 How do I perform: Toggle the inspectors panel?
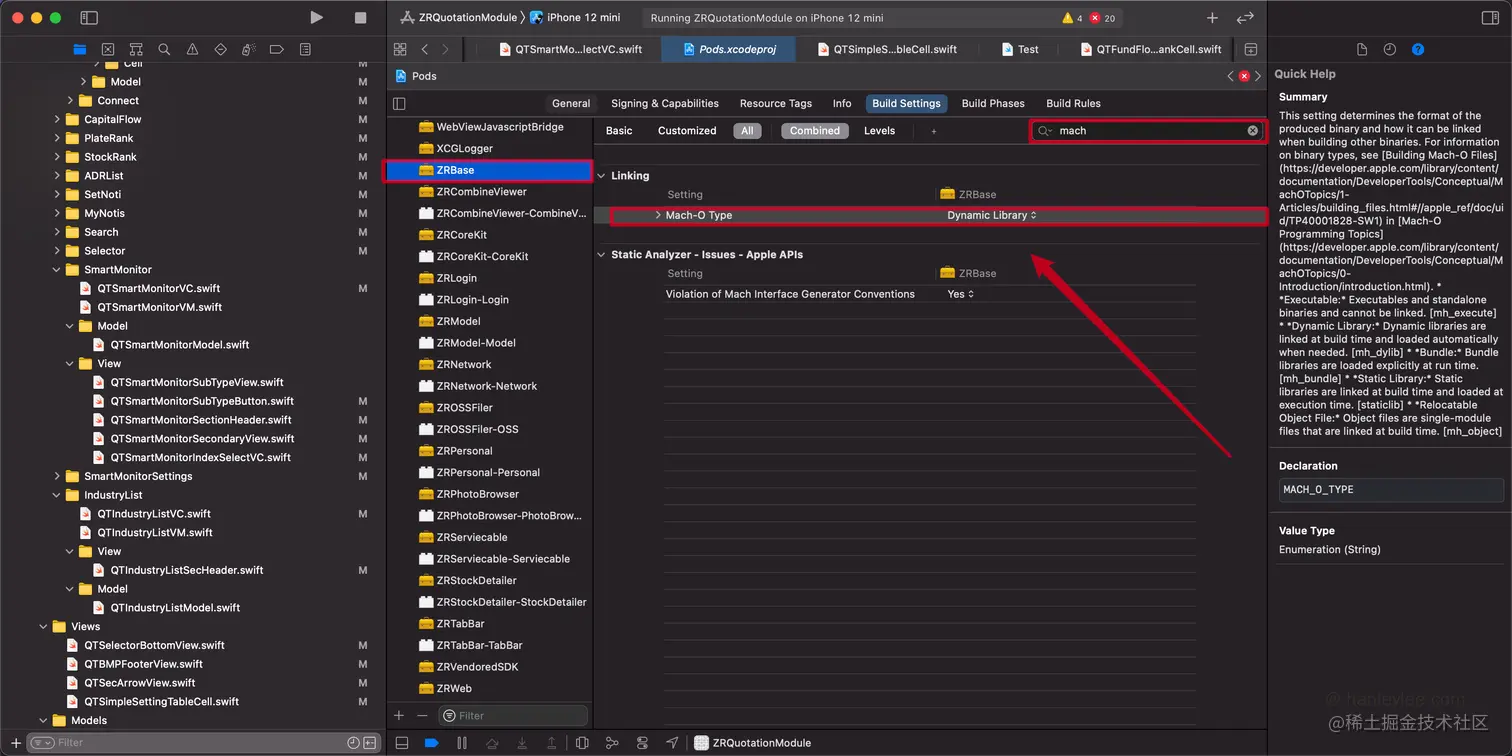coord(1491,18)
